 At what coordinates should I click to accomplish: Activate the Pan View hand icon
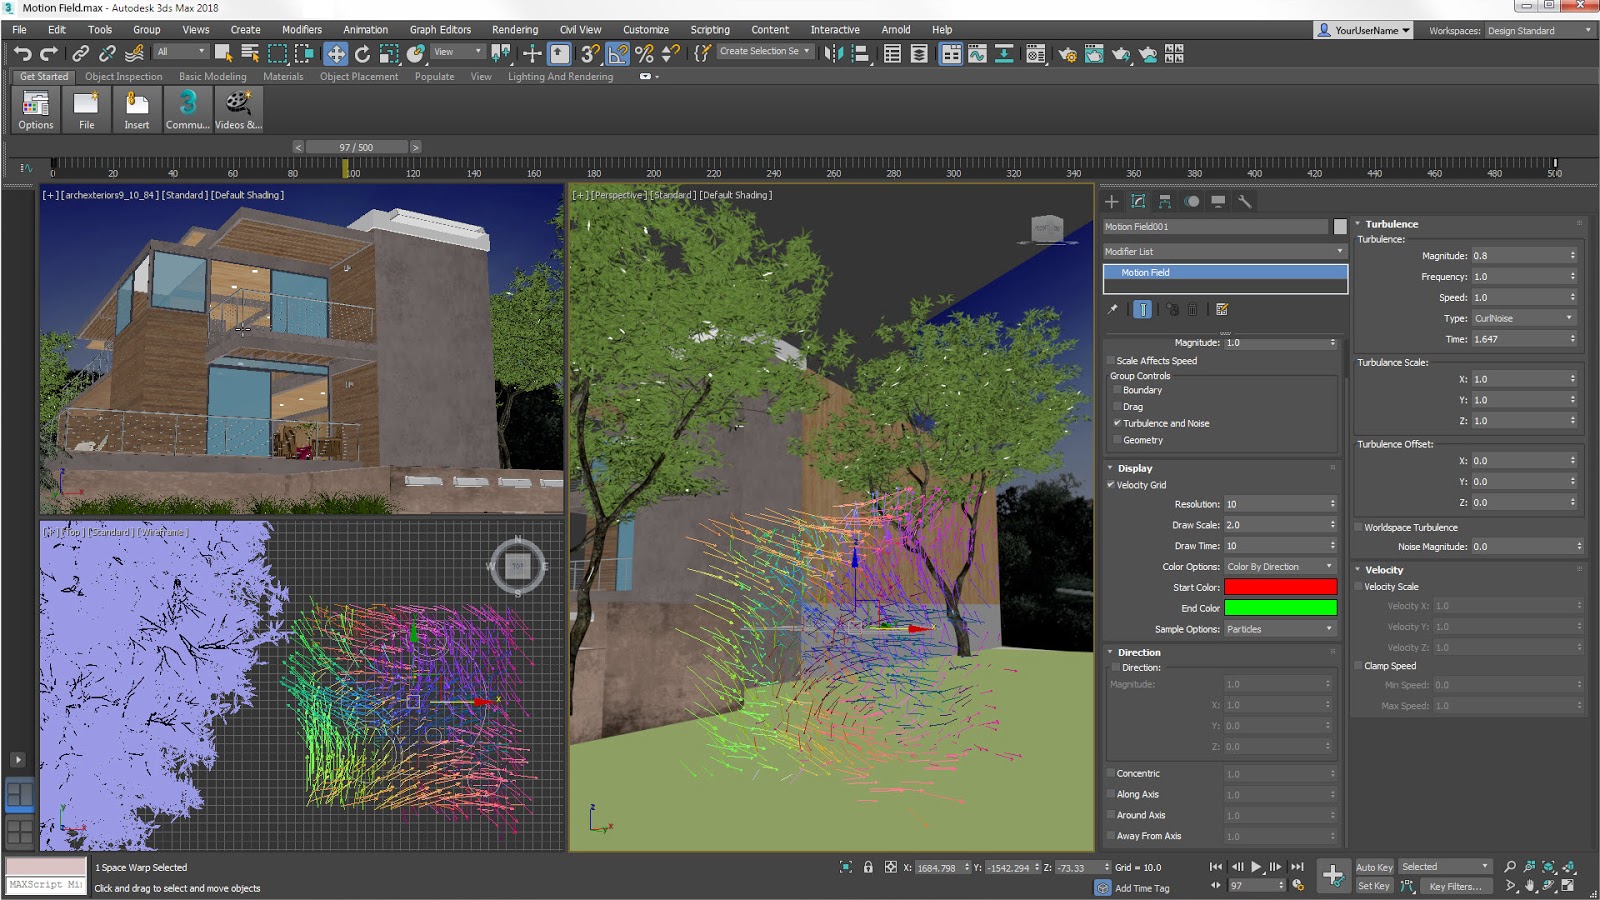pyautogui.click(x=1530, y=886)
